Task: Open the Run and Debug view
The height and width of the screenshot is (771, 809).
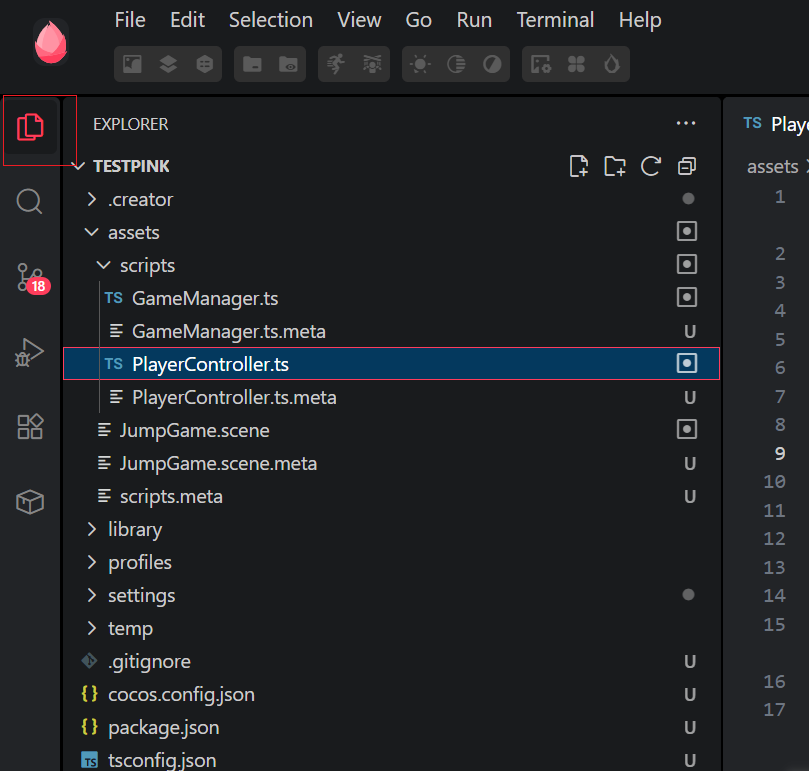Action: tap(30, 352)
